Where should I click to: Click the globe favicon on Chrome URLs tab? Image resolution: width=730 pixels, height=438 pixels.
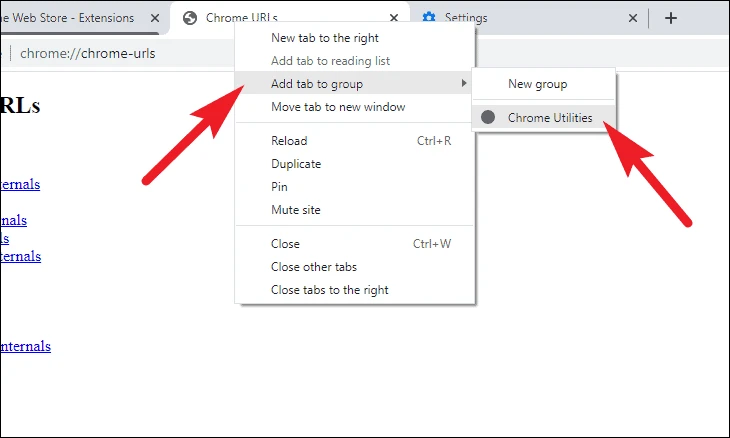pyautogui.click(x=189, y=18)
